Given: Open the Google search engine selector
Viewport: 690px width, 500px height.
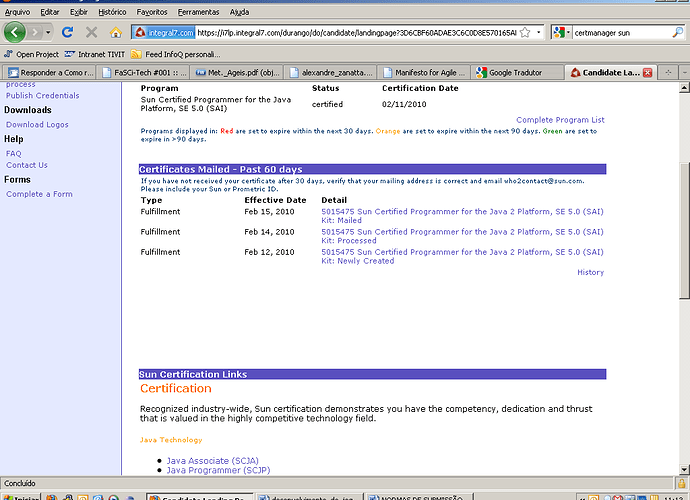Looking at the screenshot, I should click(x=562, y=32).
